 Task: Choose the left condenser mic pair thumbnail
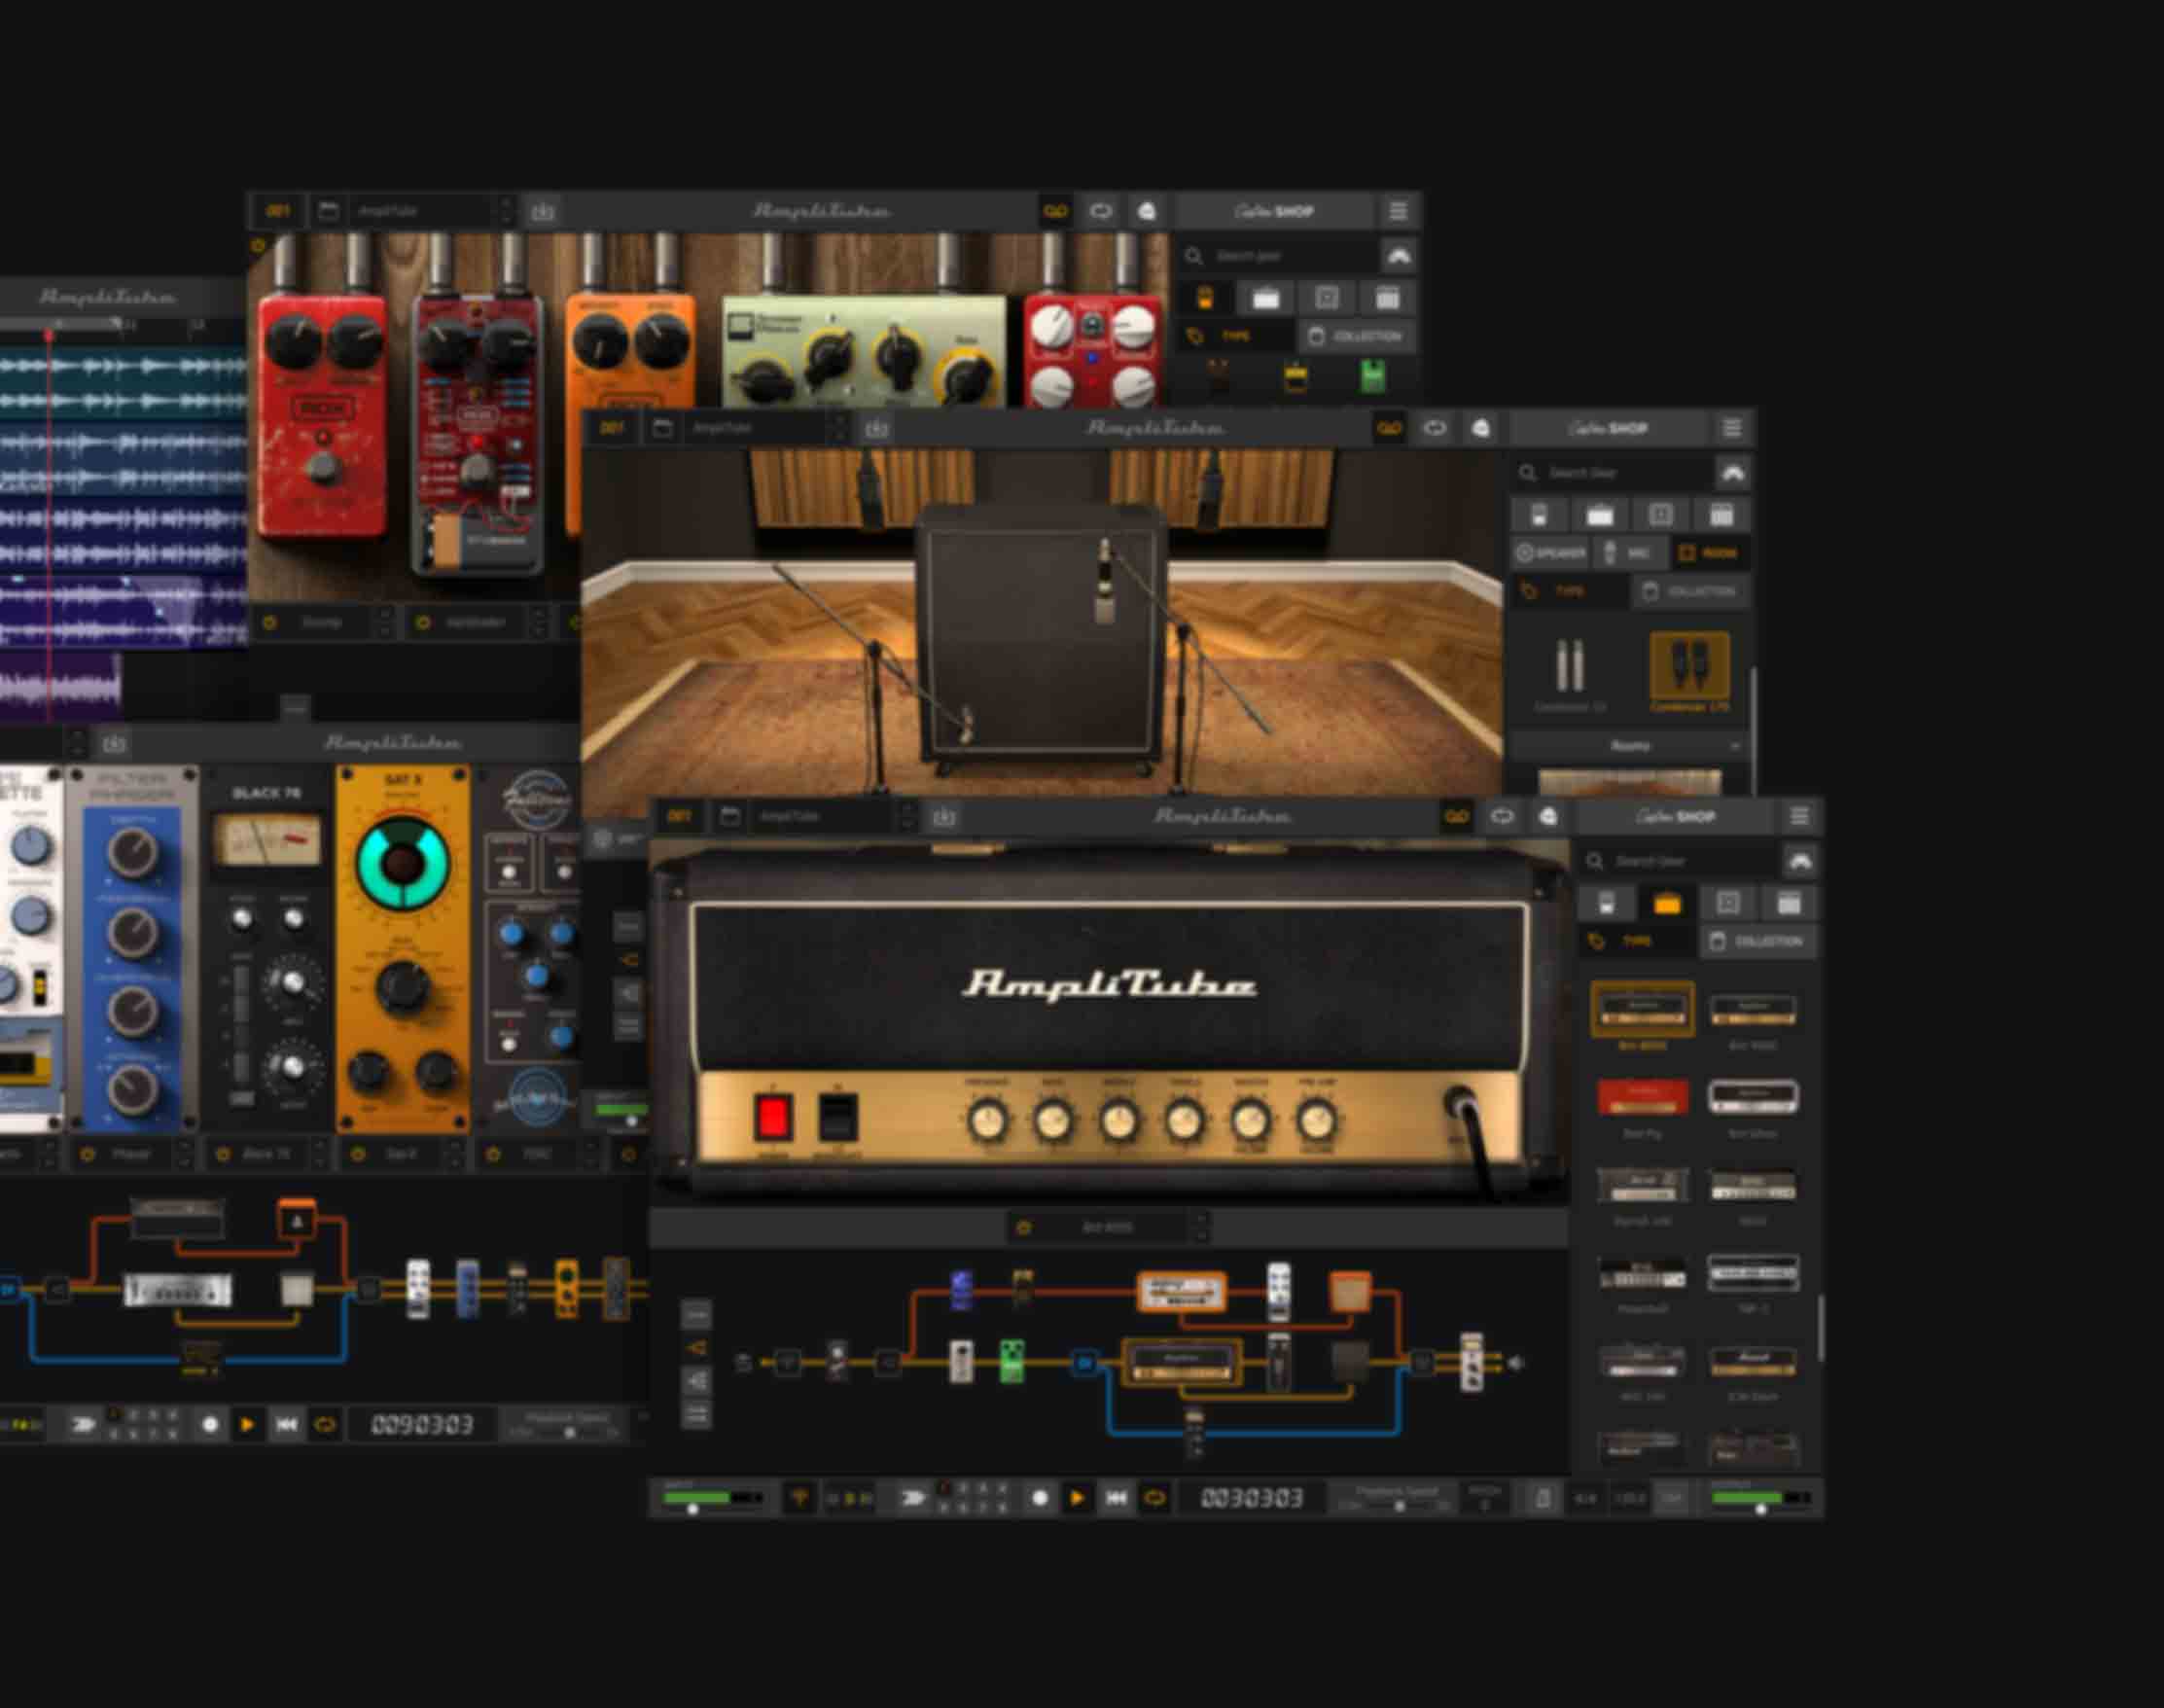[x=1570, y=666]
